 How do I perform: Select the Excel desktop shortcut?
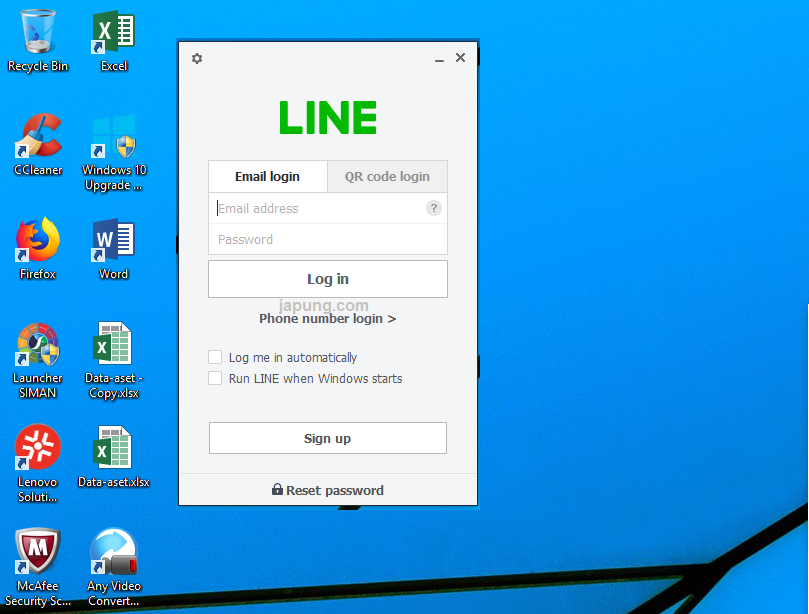click(114, 41)
